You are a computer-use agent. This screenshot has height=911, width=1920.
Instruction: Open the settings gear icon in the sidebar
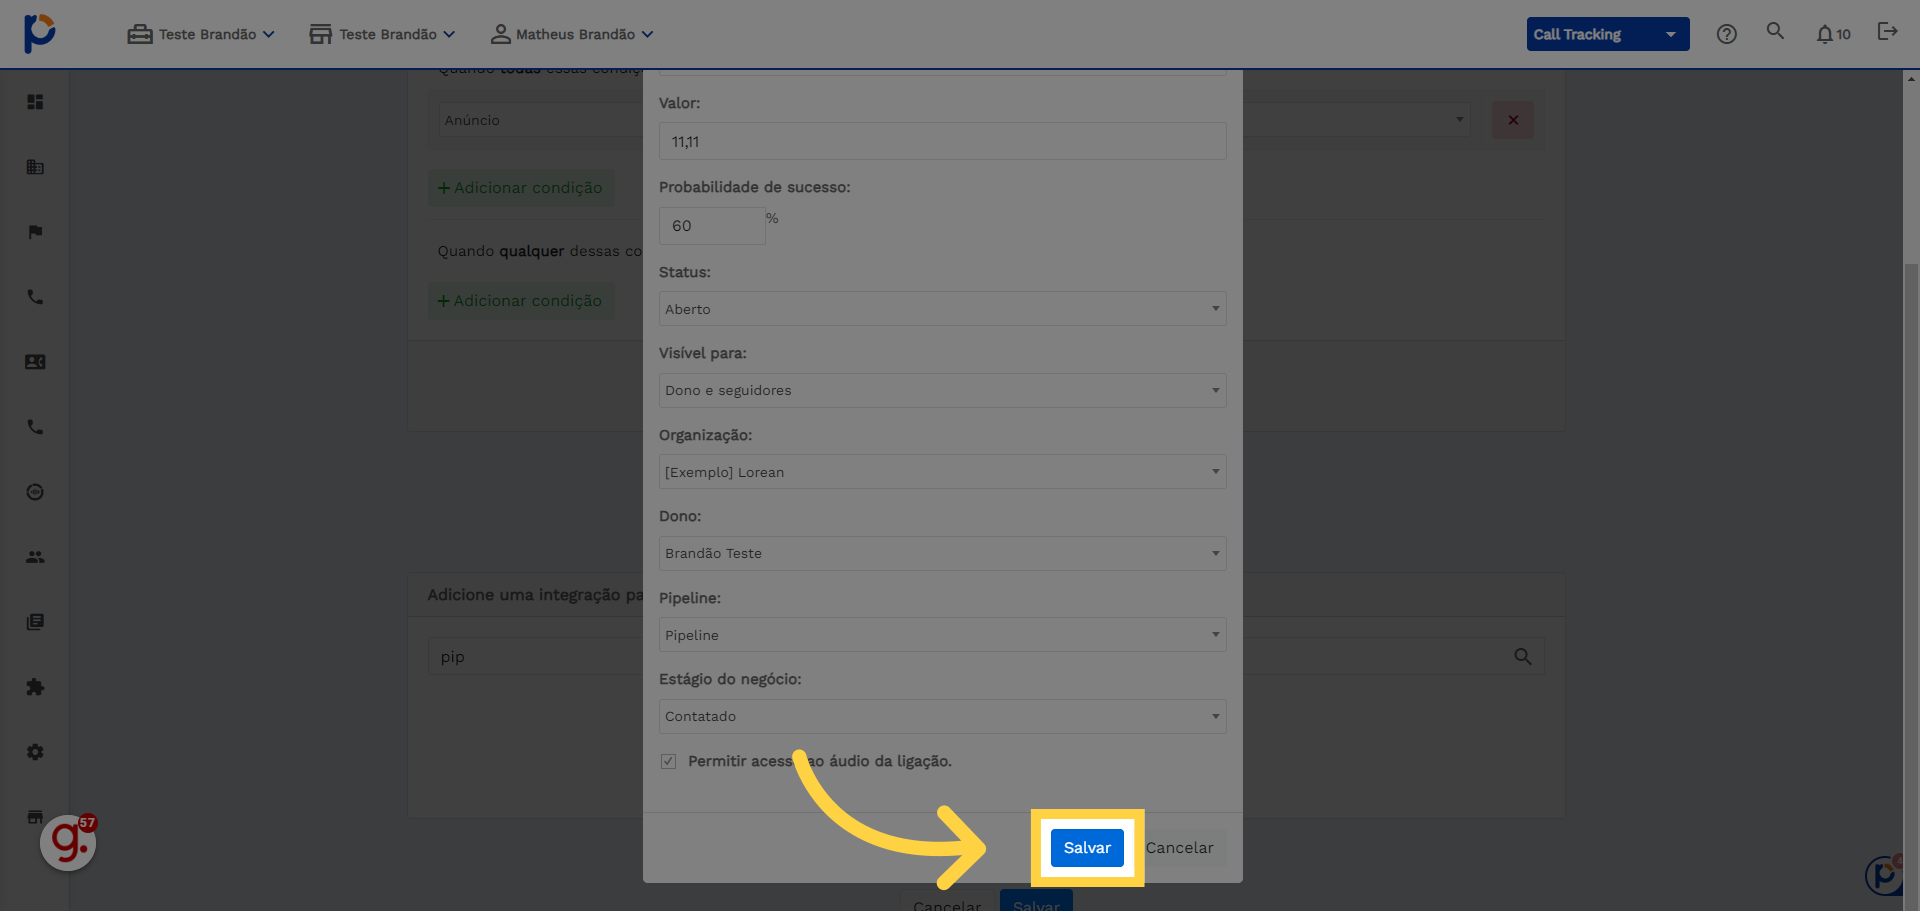point(35,752)
